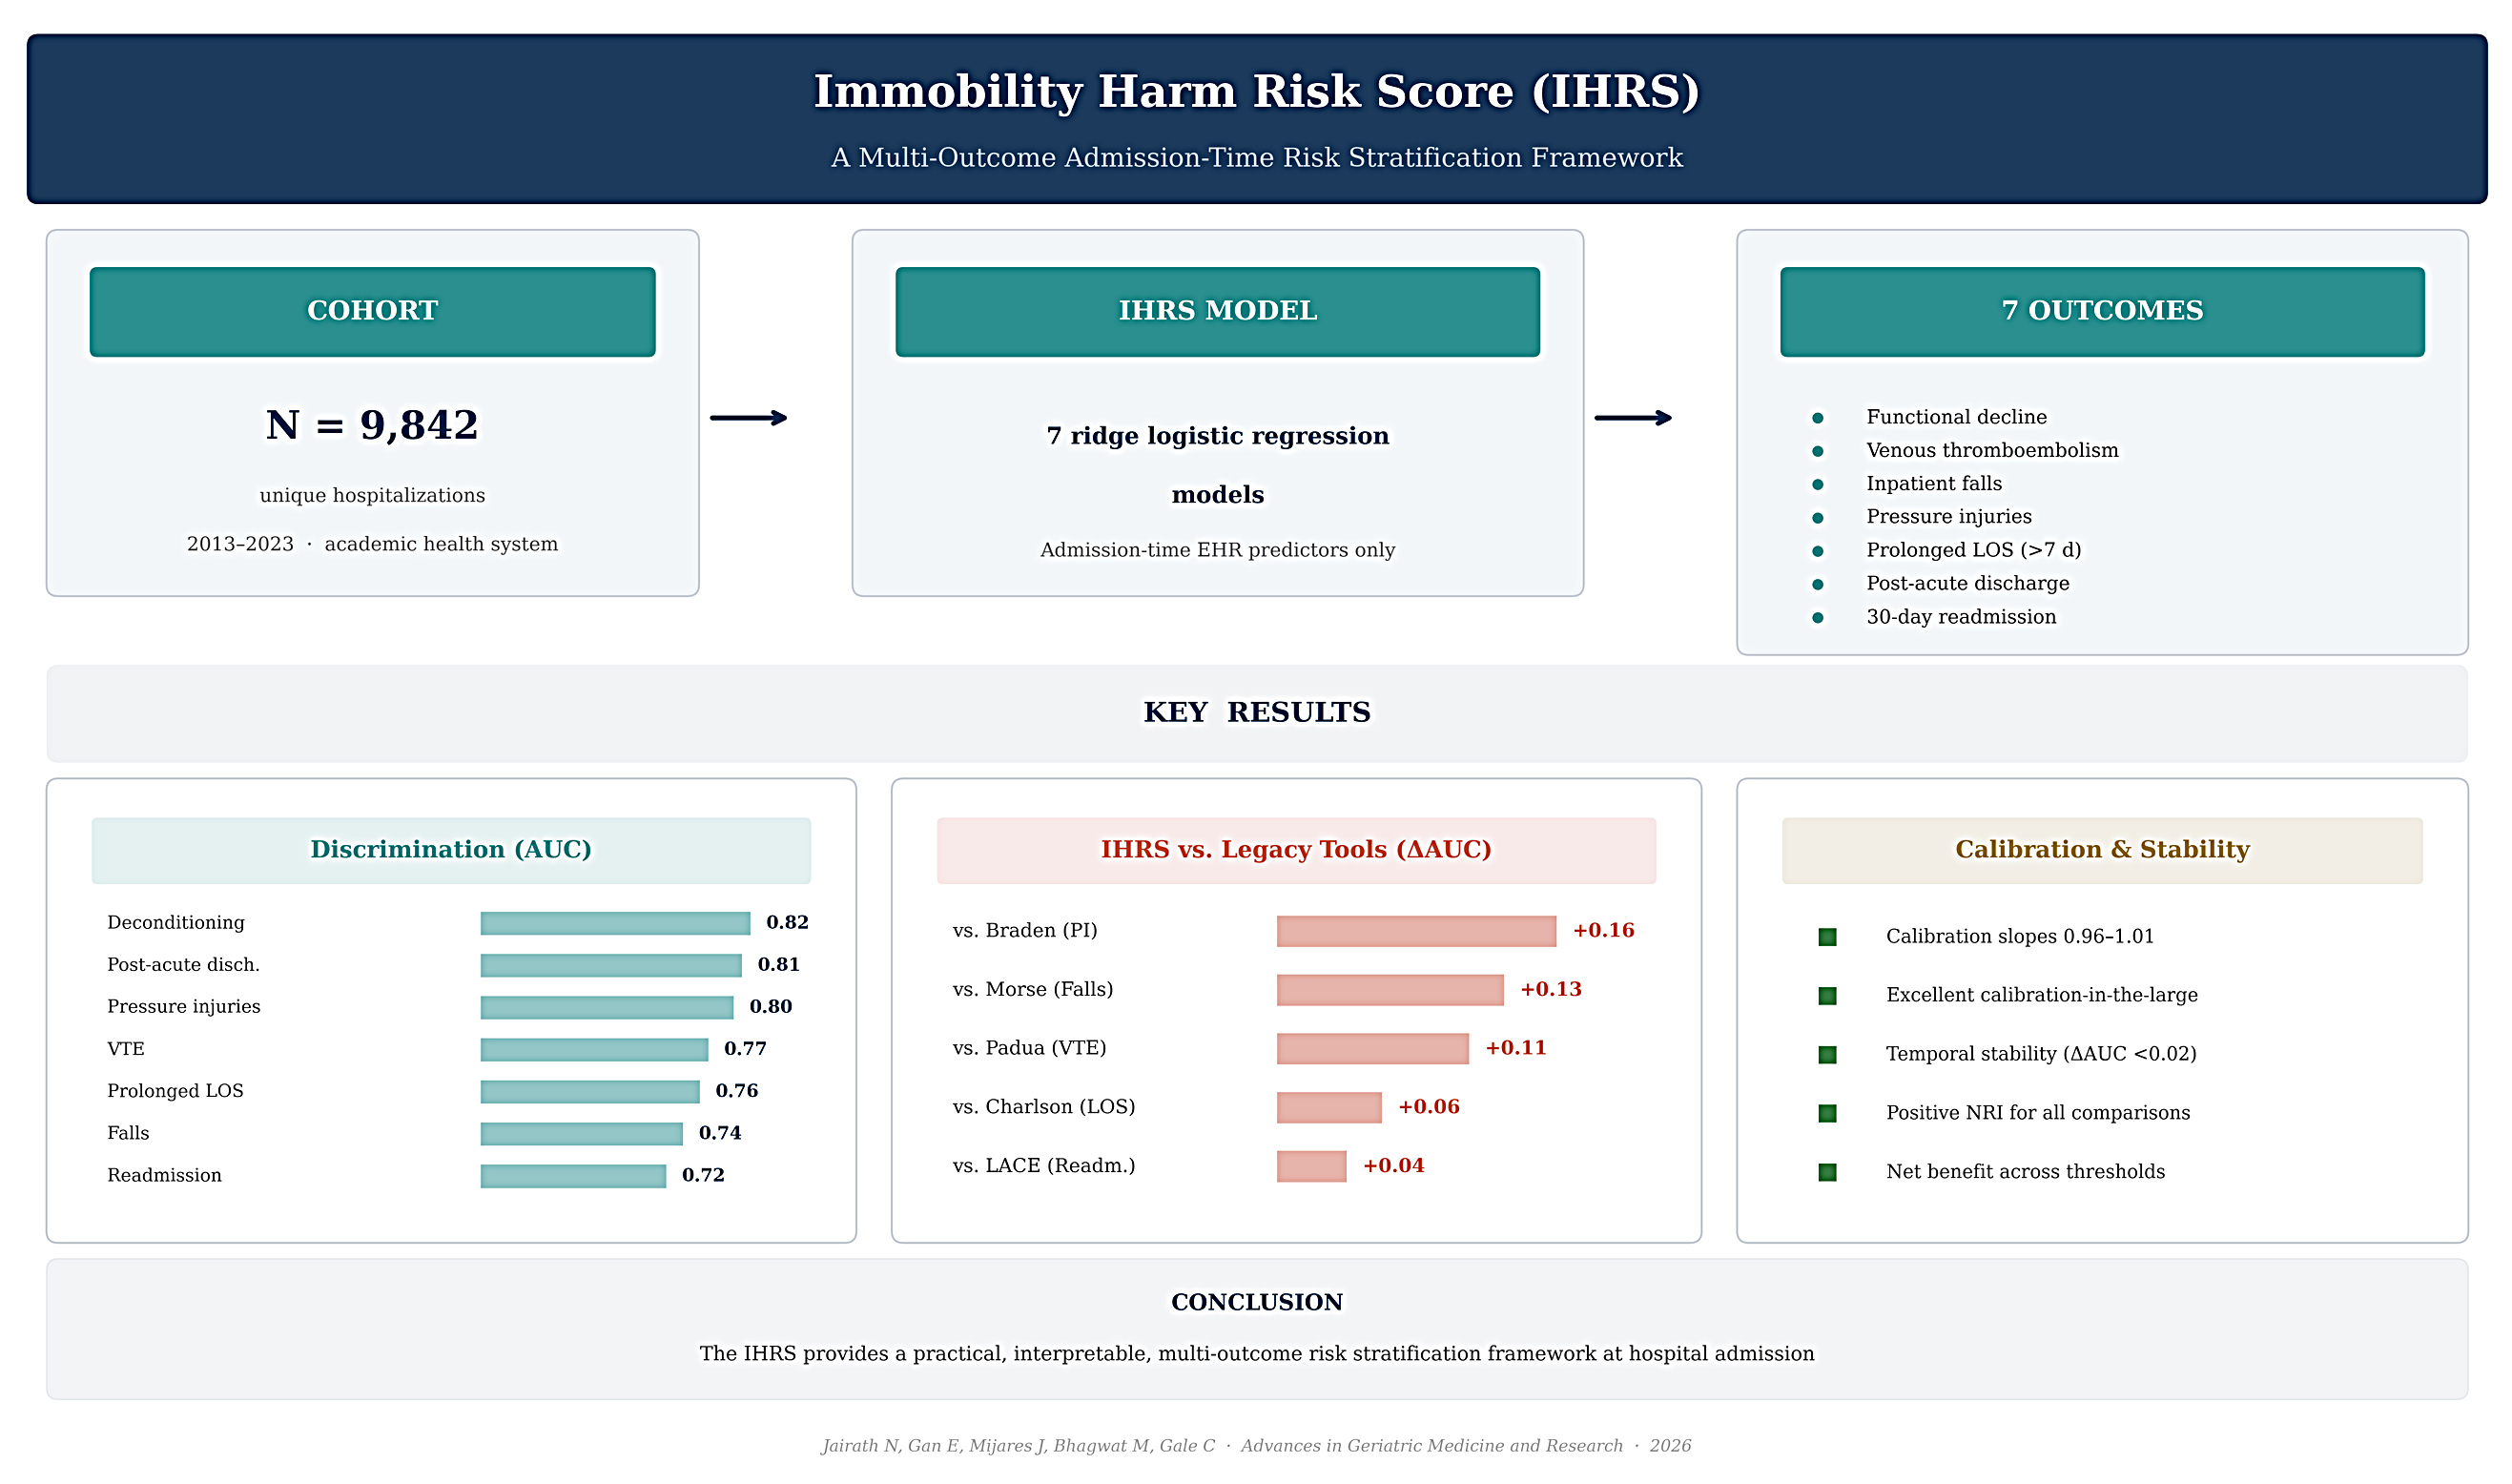Click the bullet next to Functional decline
Viewport: 2512px width, 1484px height.
(1817, 418)
